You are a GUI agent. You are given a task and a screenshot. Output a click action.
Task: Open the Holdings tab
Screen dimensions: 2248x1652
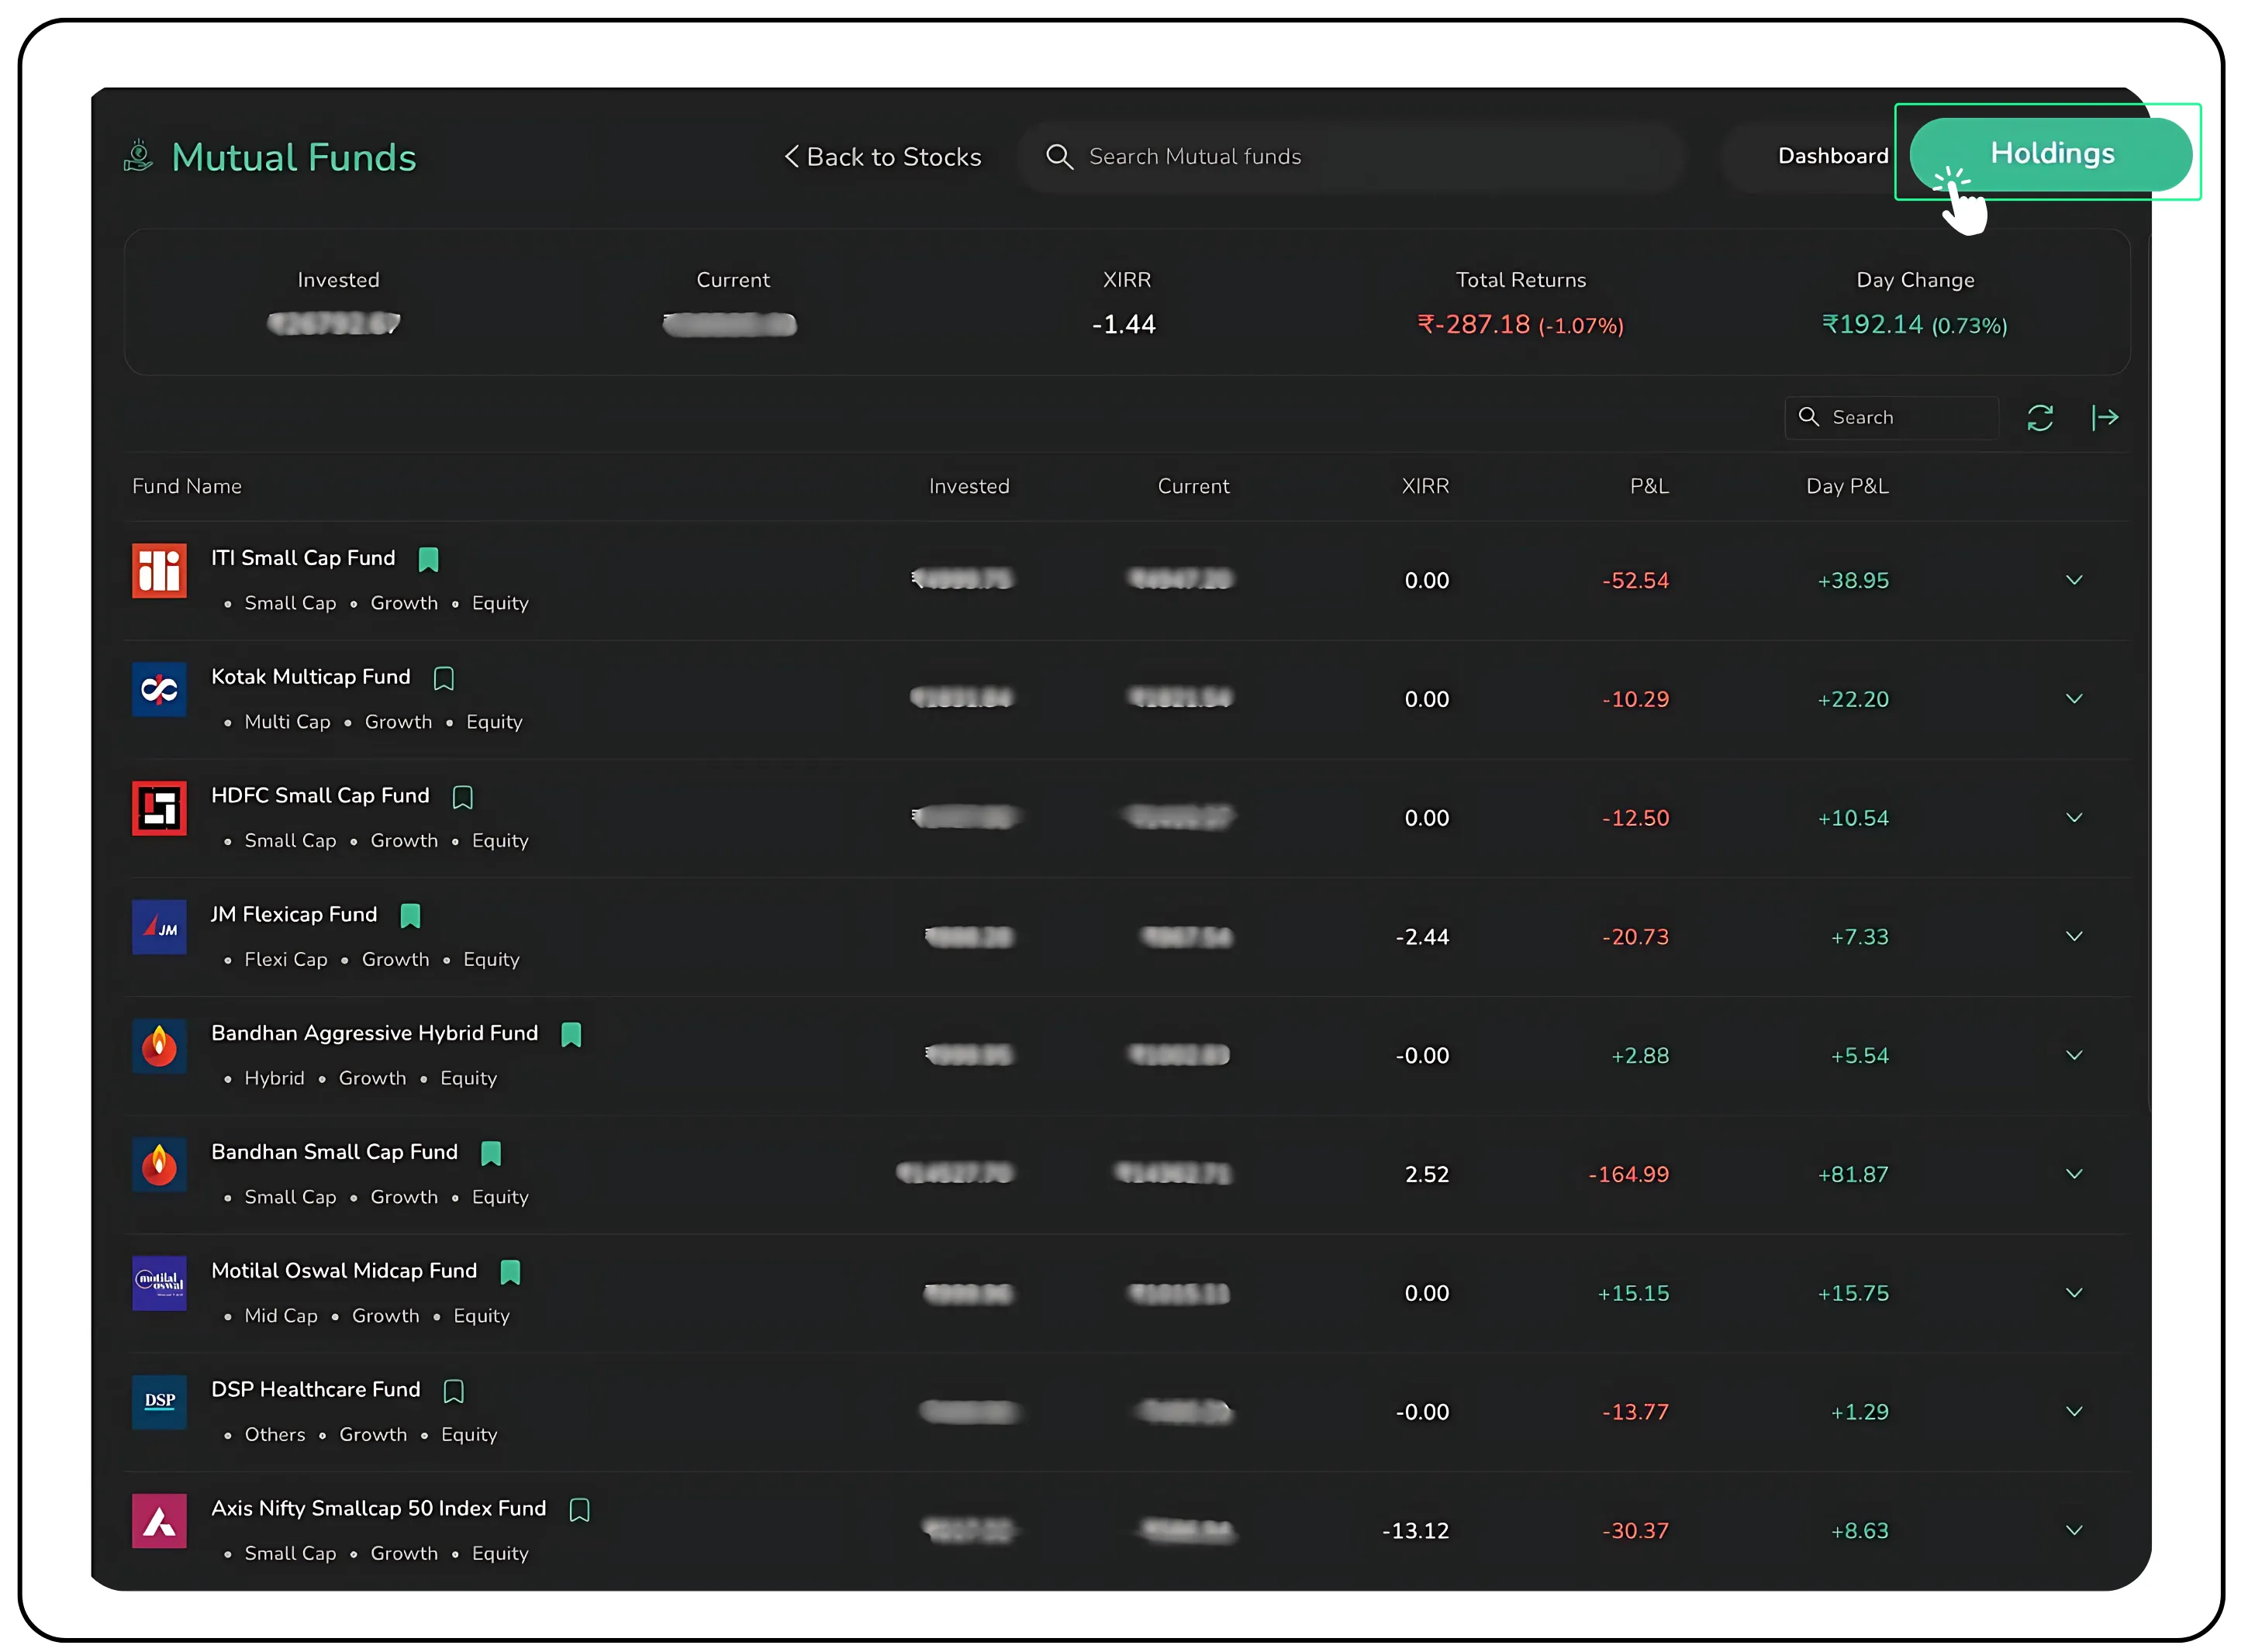pos(2051,153)
